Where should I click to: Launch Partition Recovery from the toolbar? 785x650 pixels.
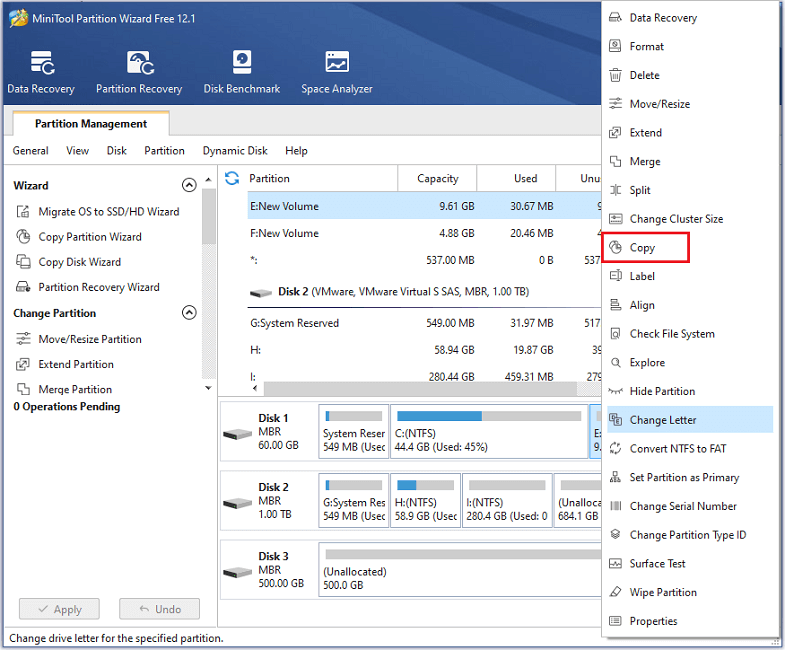coord(139,72)
